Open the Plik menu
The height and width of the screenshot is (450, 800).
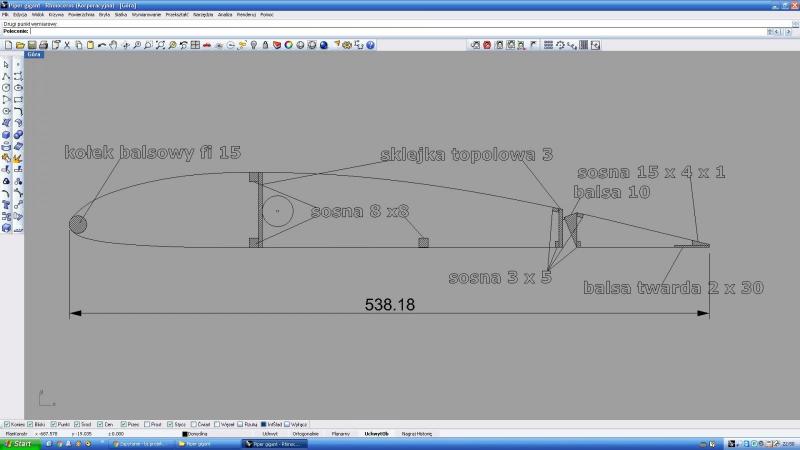pos(6,16)
